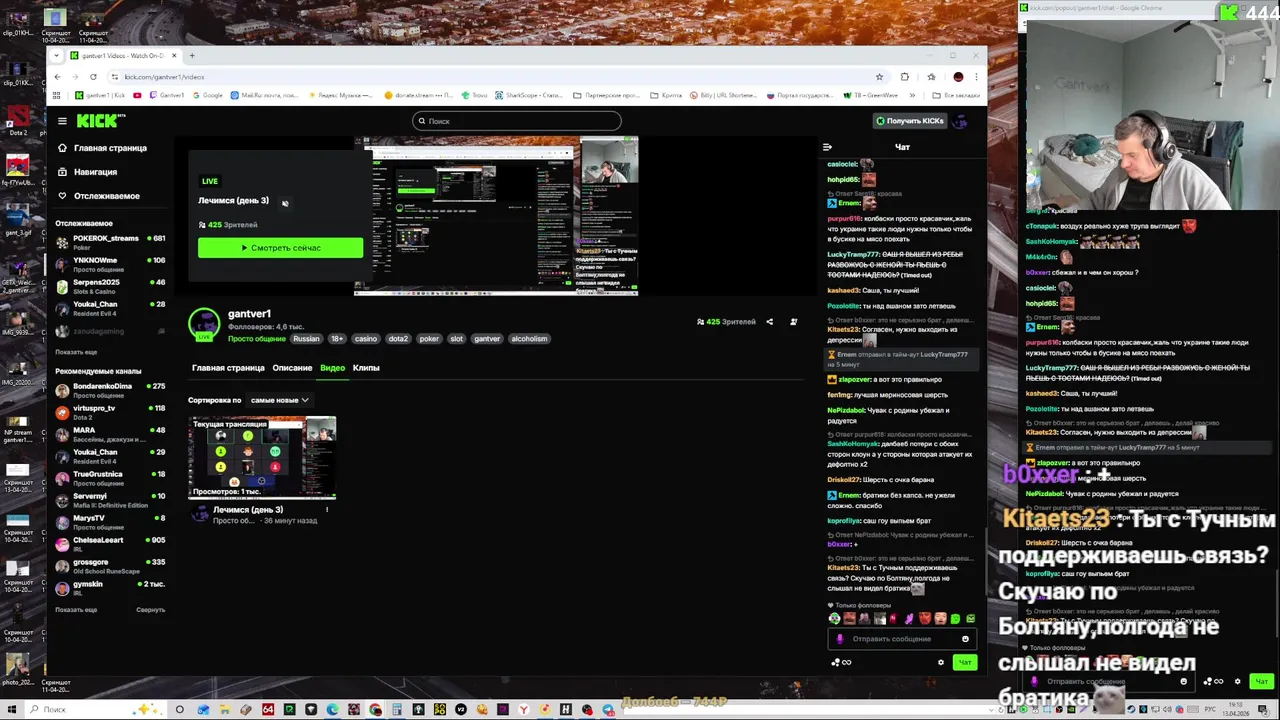This screenshot has height=720, width=1280.
Task: Open Просто общение category link
Action: coord(256,339)
